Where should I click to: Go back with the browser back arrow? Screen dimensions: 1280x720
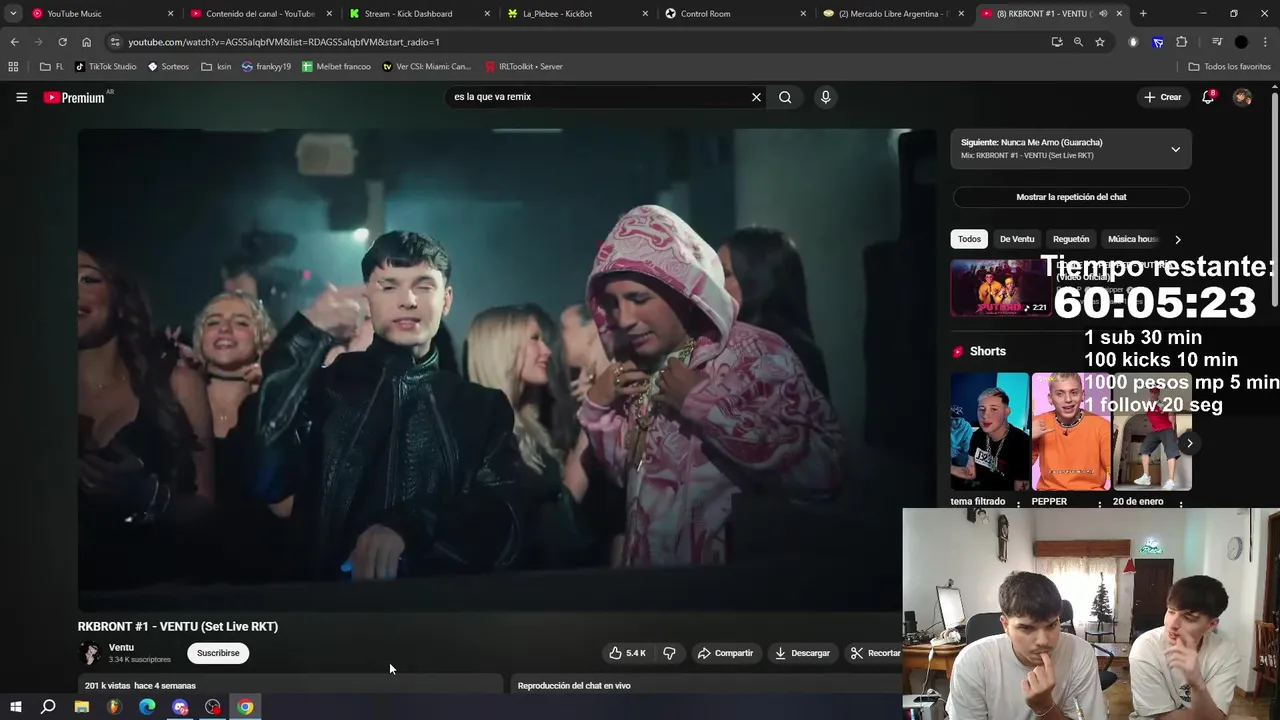point(14,42)
